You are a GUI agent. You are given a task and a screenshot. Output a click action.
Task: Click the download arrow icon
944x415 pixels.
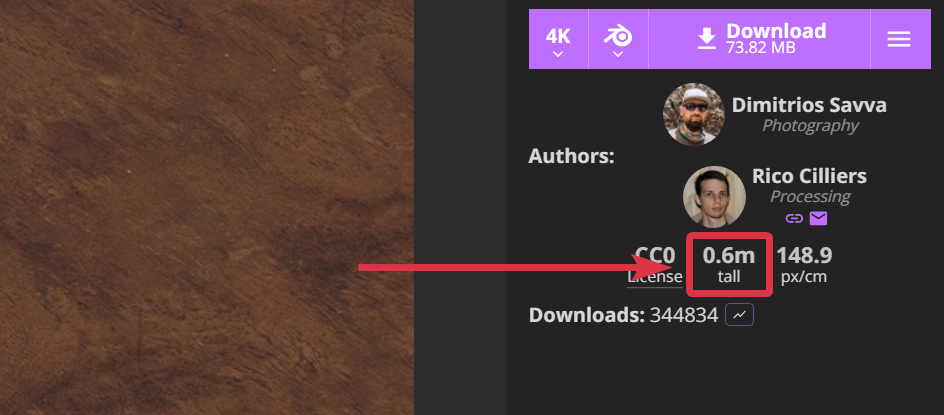click(707, 39)
